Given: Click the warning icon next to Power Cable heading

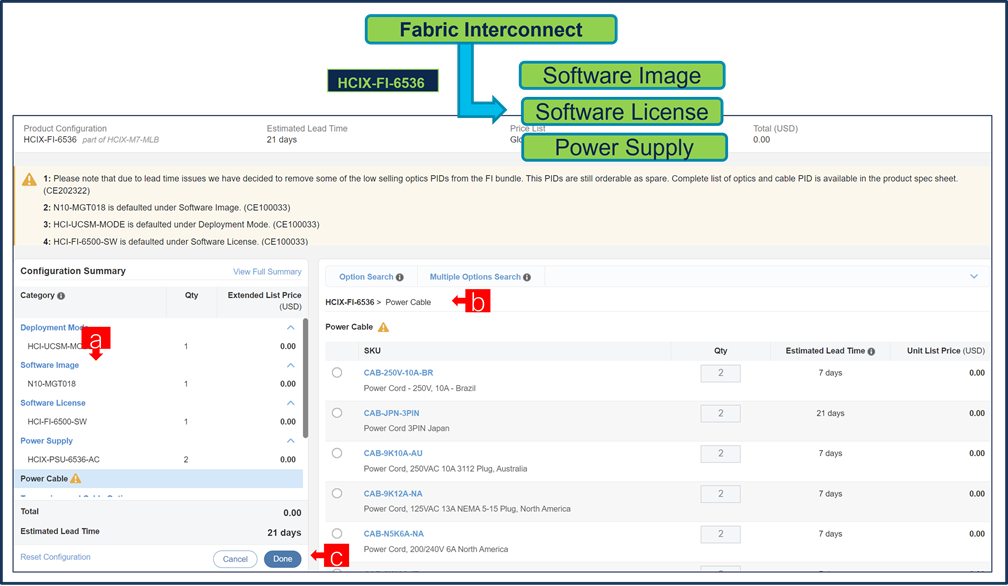Looking at the screenshot, I should pos(384,327).
